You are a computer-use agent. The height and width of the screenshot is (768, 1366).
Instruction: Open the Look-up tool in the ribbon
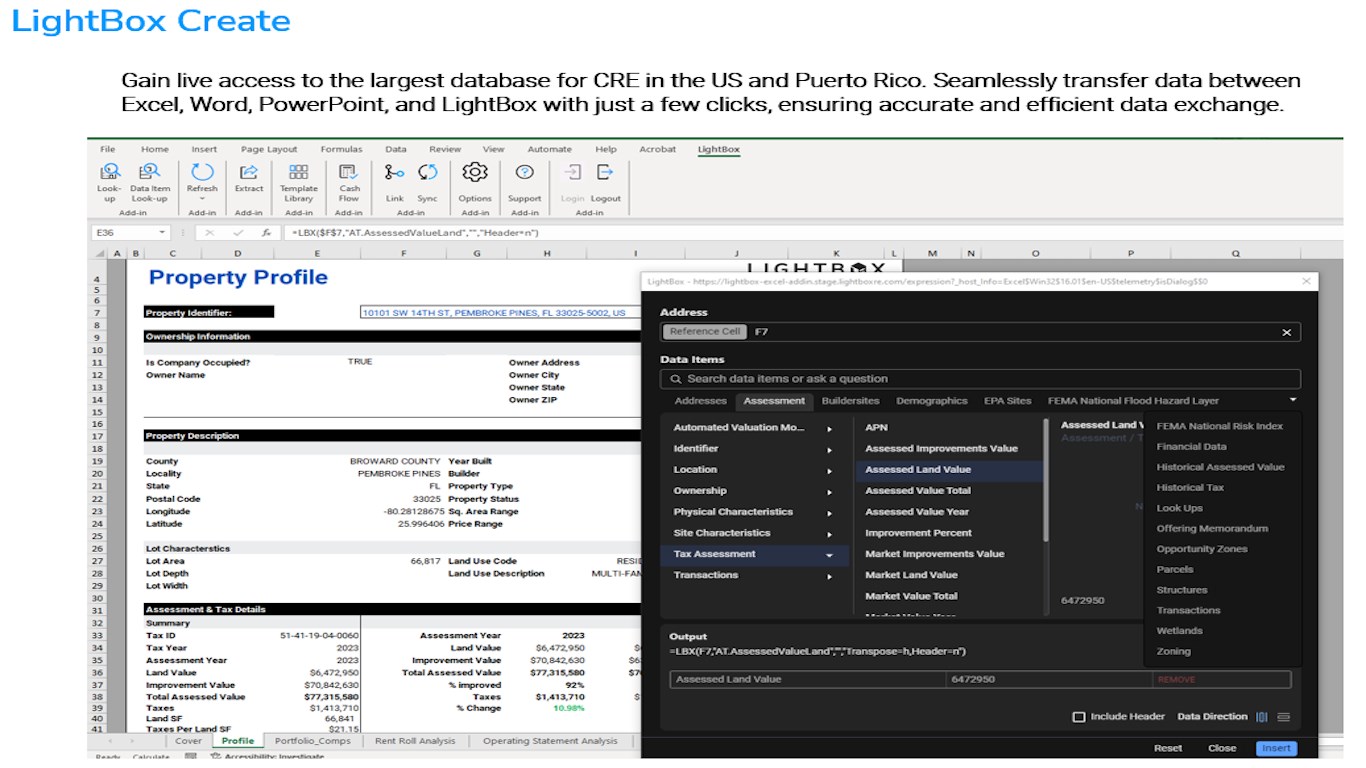pyautogui.click(x=109, y=180)
